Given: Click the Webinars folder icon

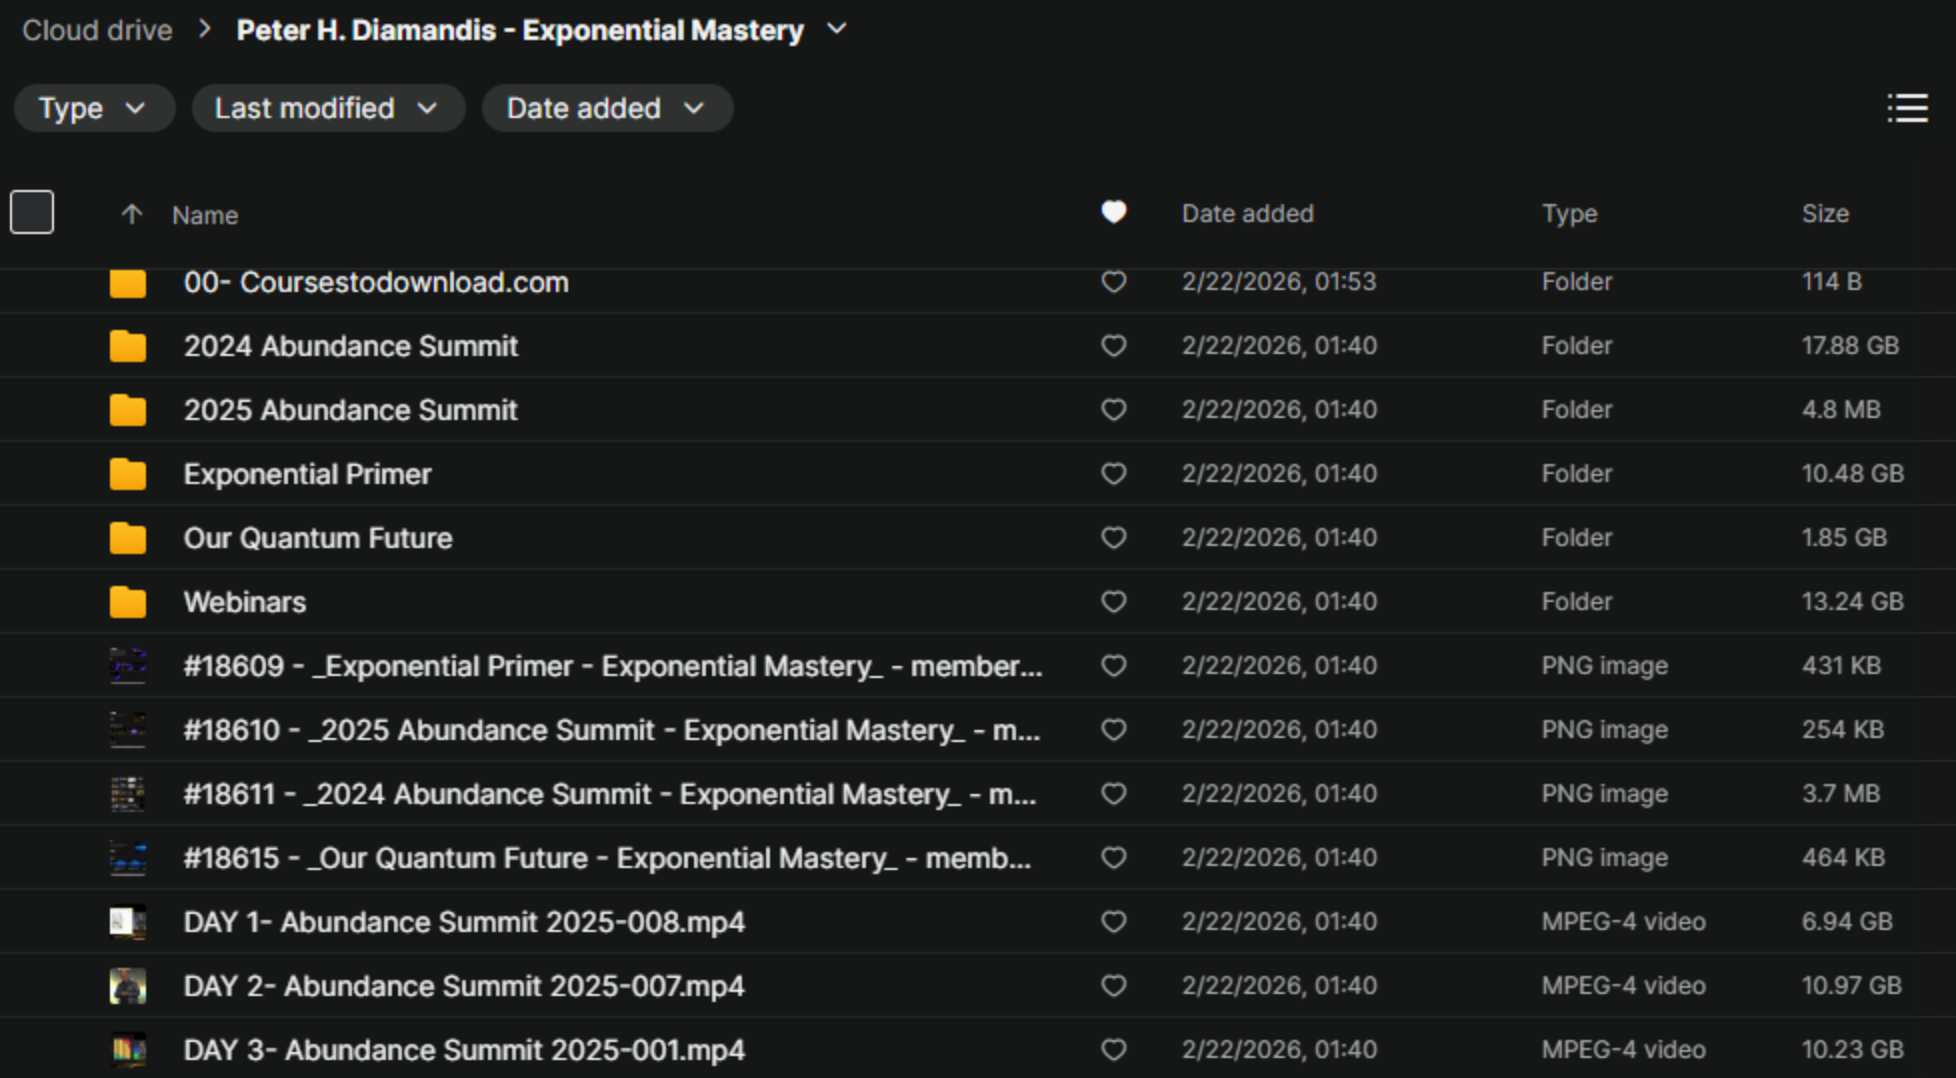Looking at the screenshot, I should coord(127,601).
